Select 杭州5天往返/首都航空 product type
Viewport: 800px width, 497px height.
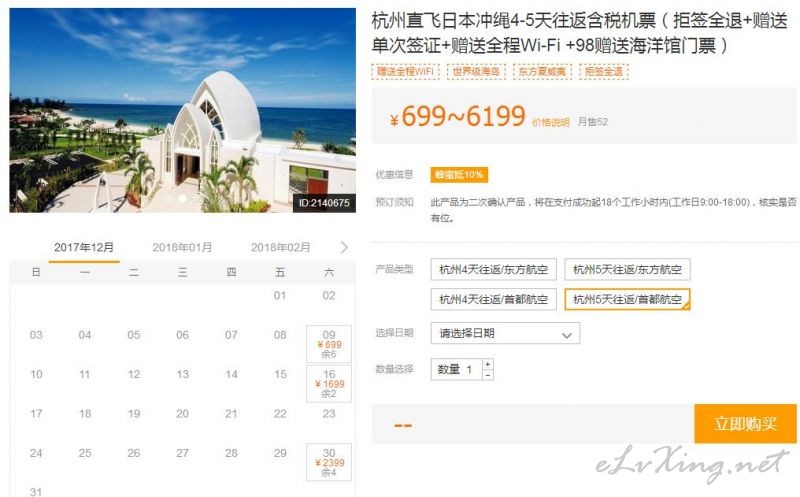point(627,300)
